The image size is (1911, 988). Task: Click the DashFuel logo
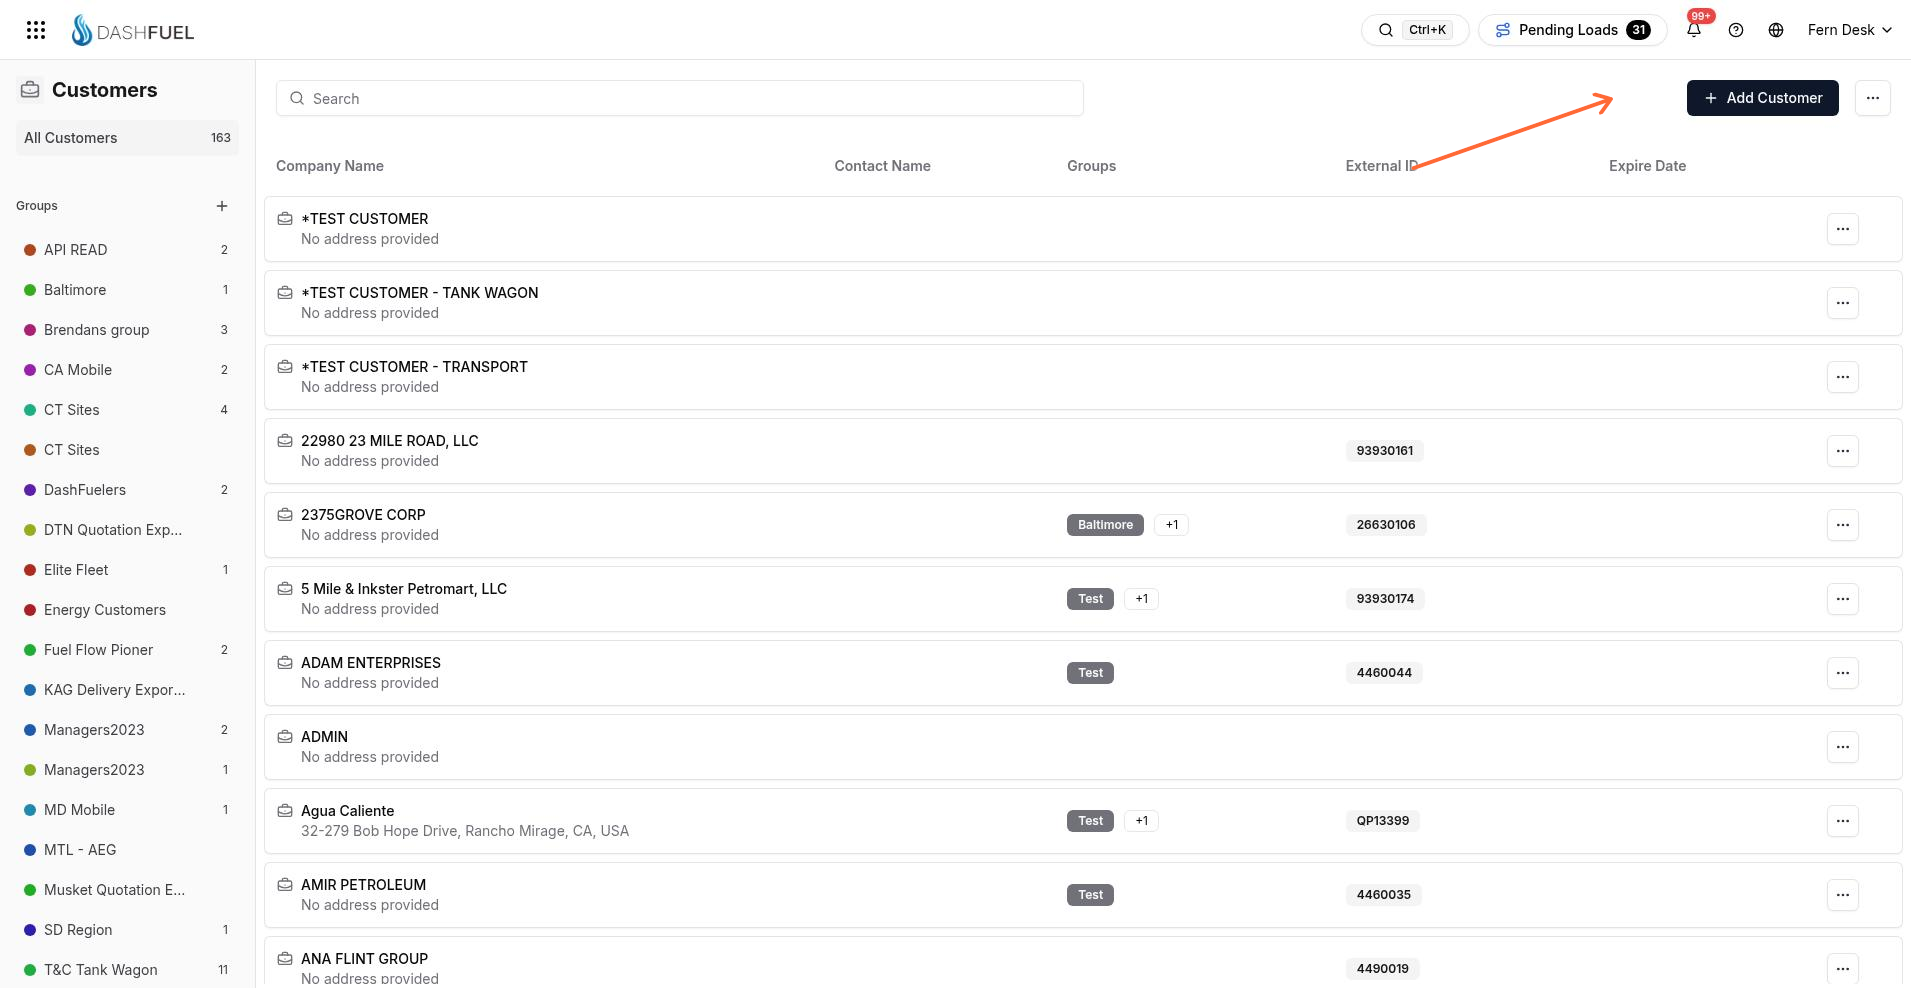(133, 31)
